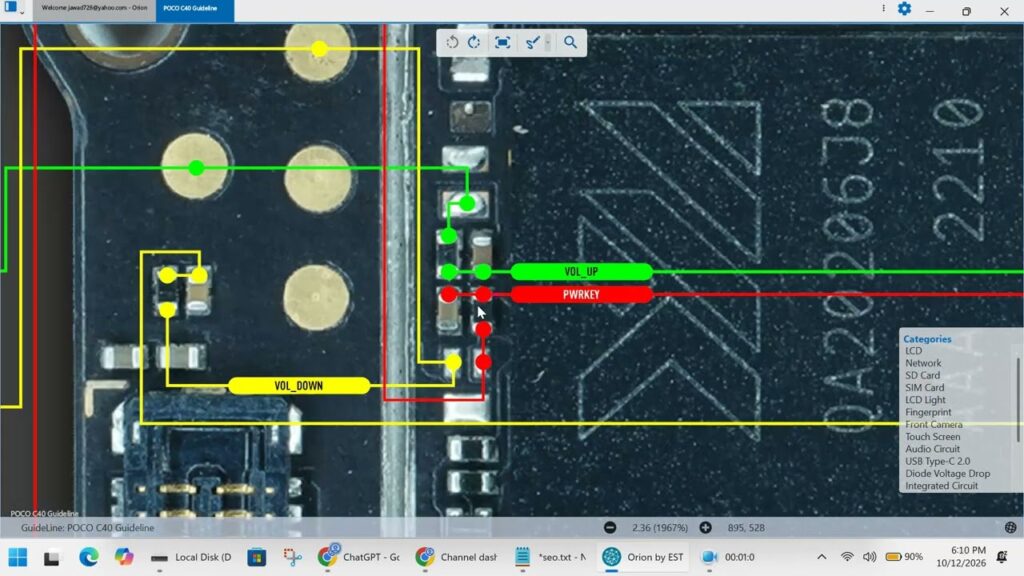Switch to the Welcome Orion tab
Screen dimensions: 1024x576
click(94, 8)
